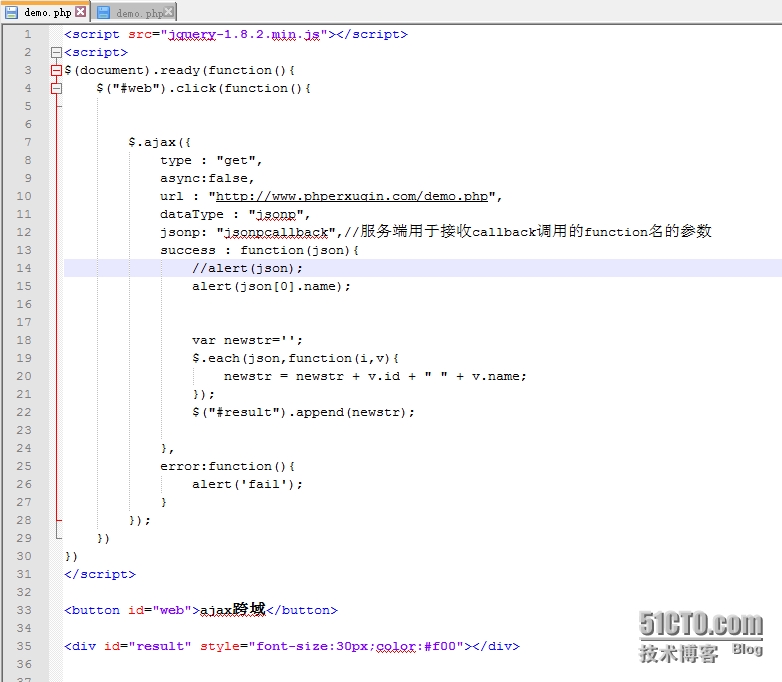The image size is (782, 682).
Task: Click line number 10 in the margin
Action: click(24, 196)
